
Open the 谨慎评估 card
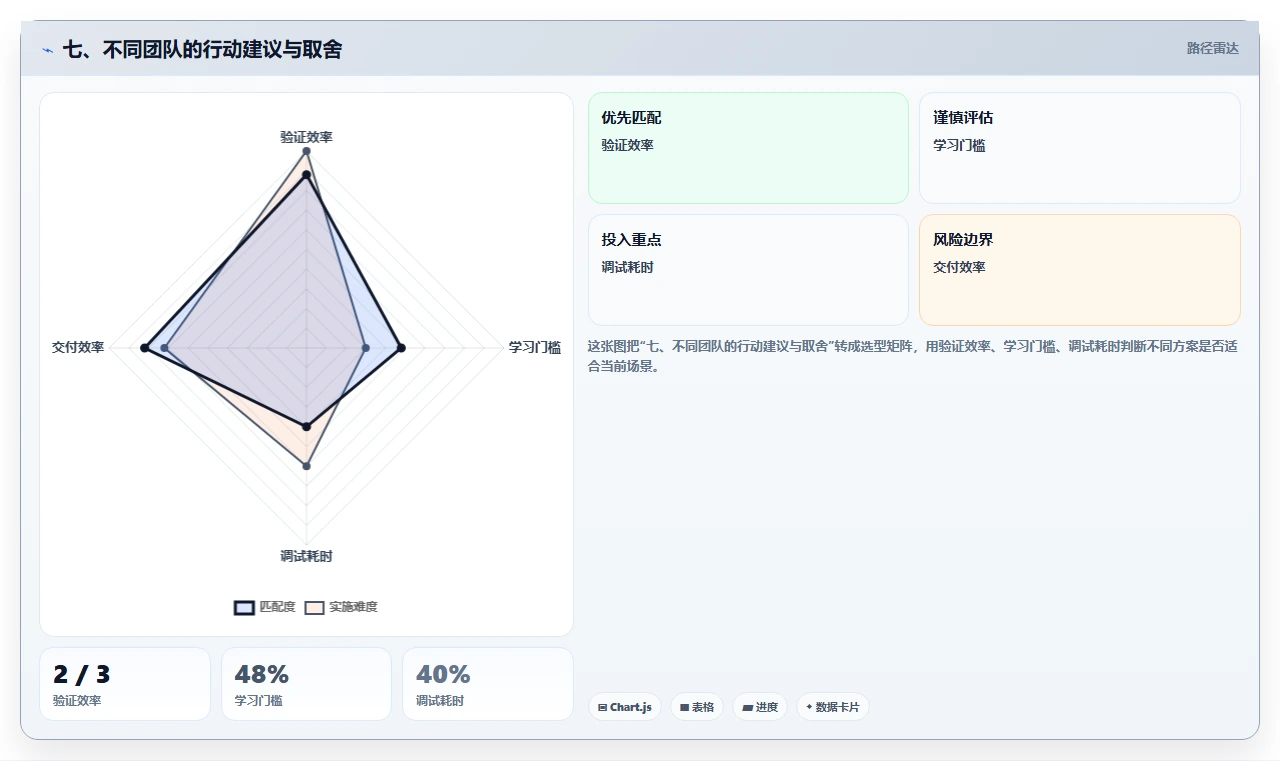tap(1080, 148)
